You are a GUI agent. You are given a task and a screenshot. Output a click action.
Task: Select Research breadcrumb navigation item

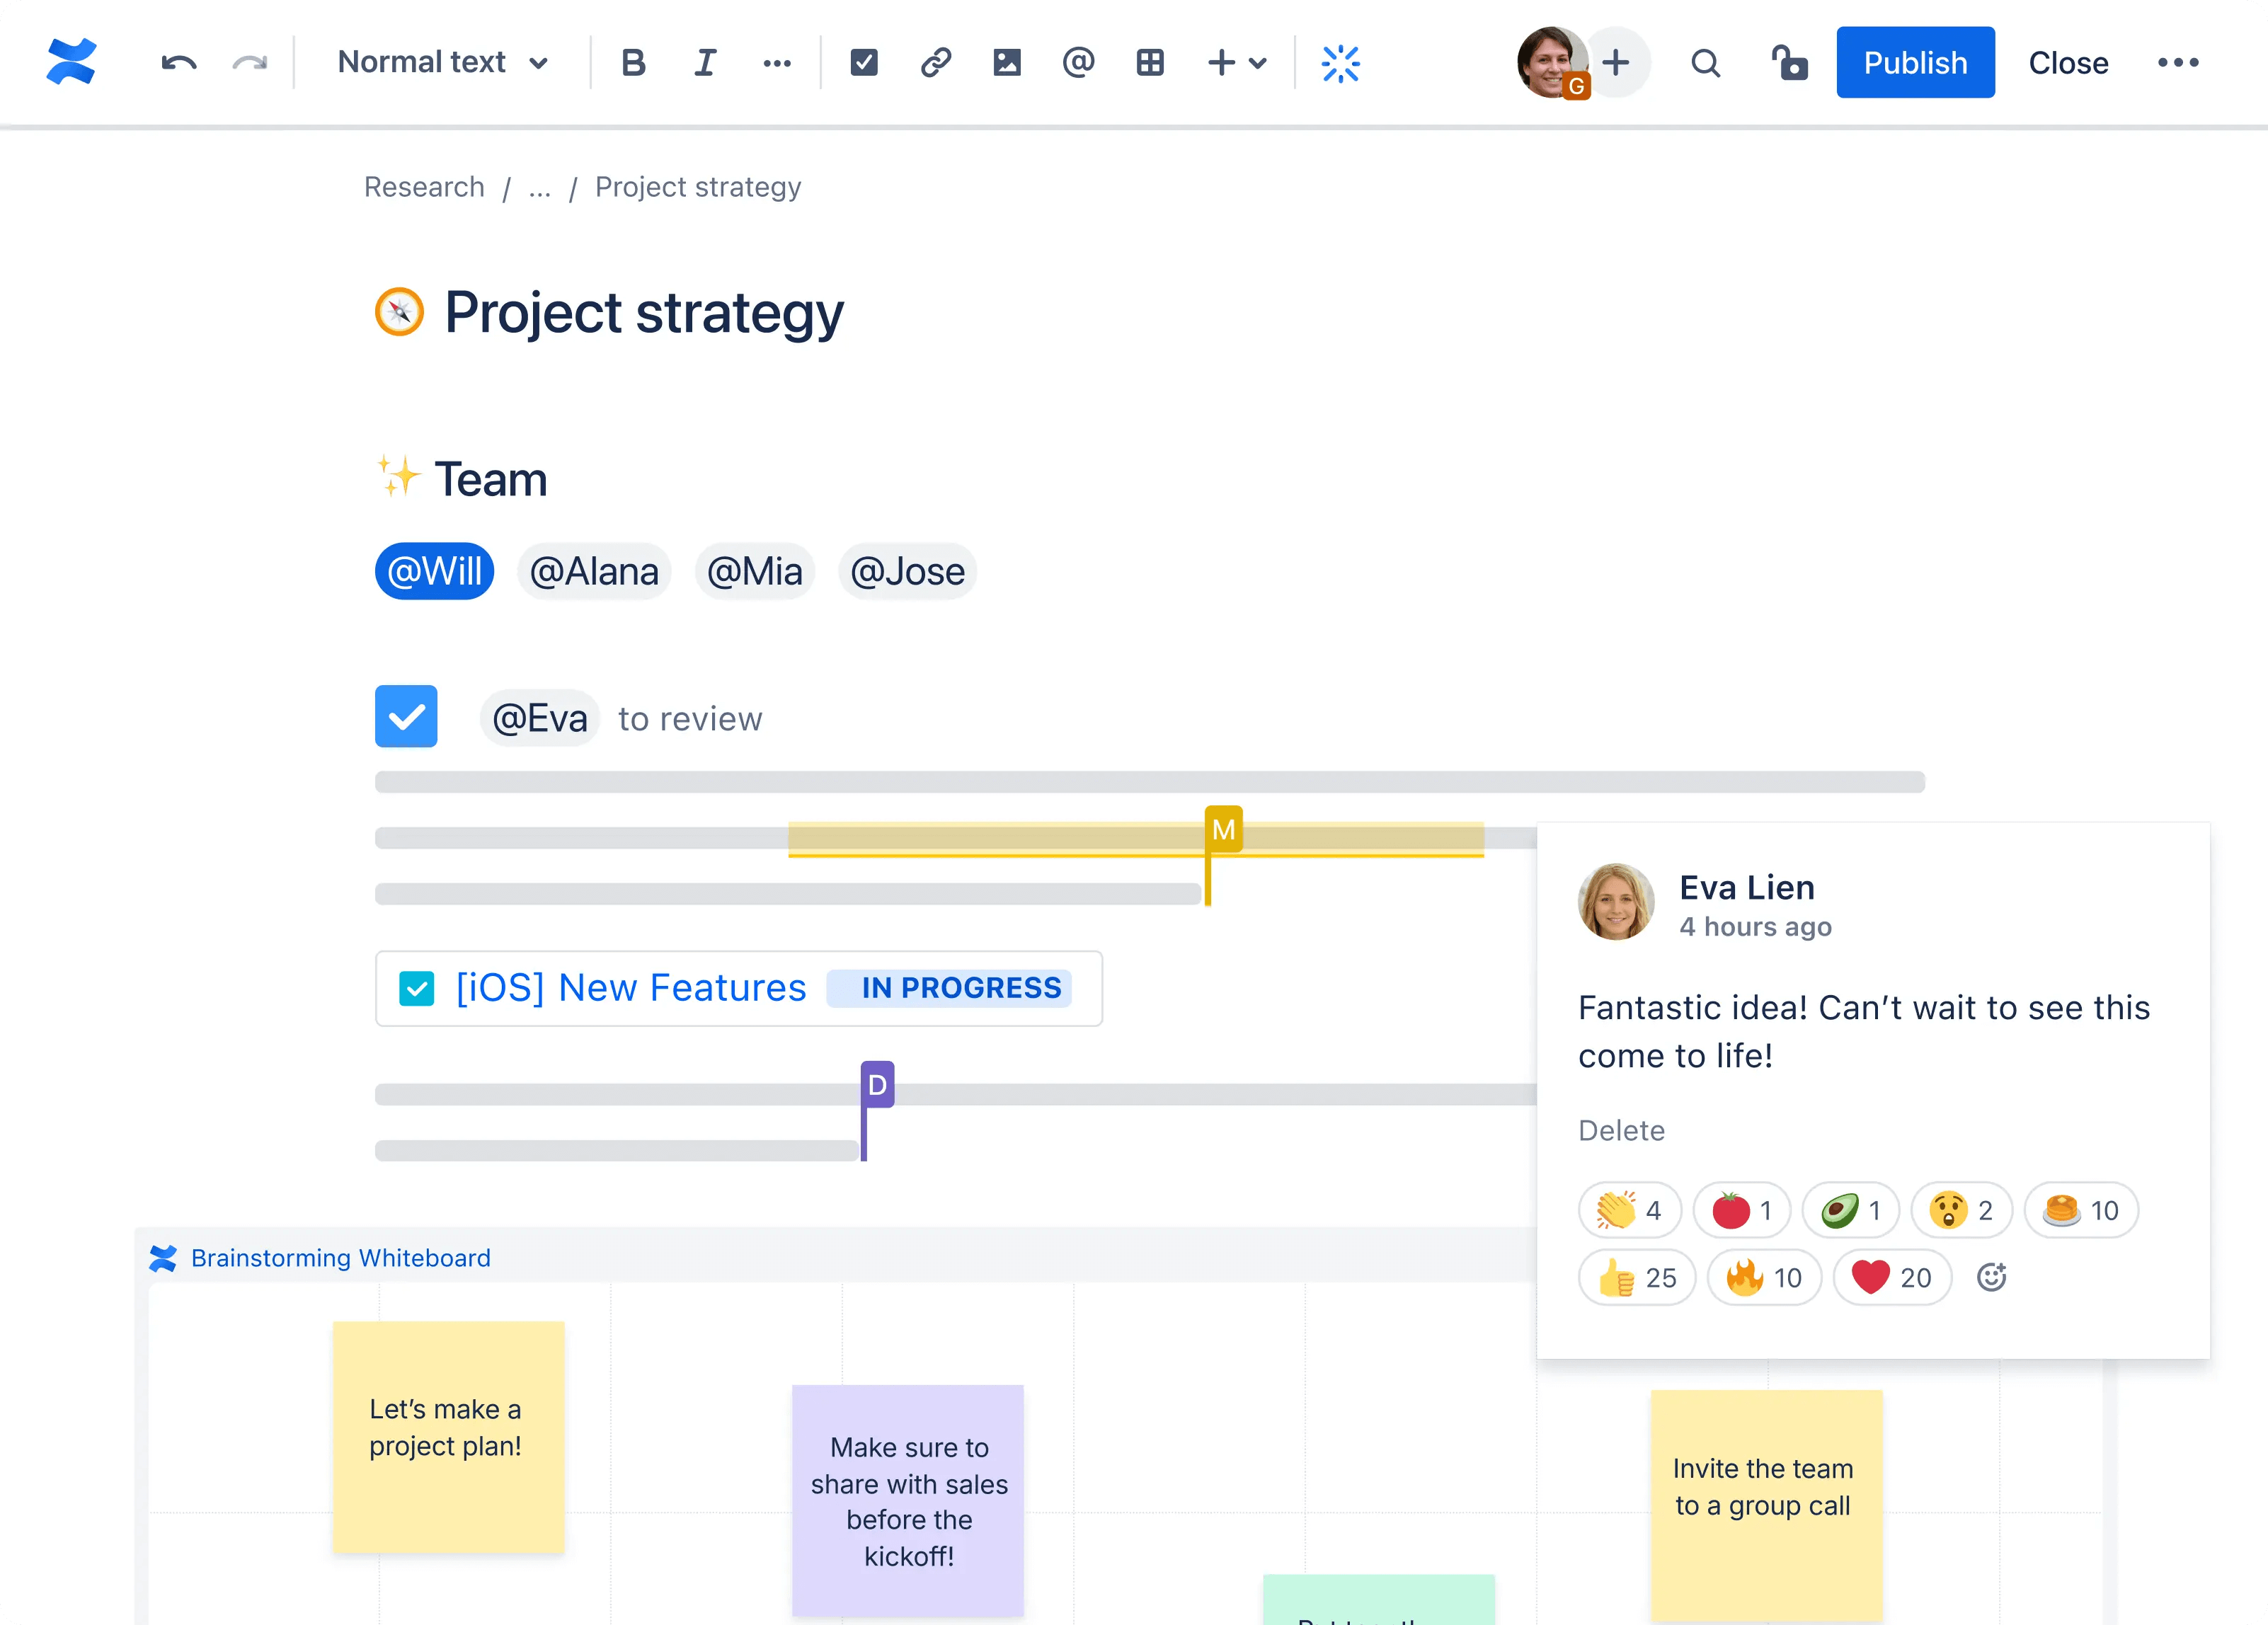pos(422,185)
